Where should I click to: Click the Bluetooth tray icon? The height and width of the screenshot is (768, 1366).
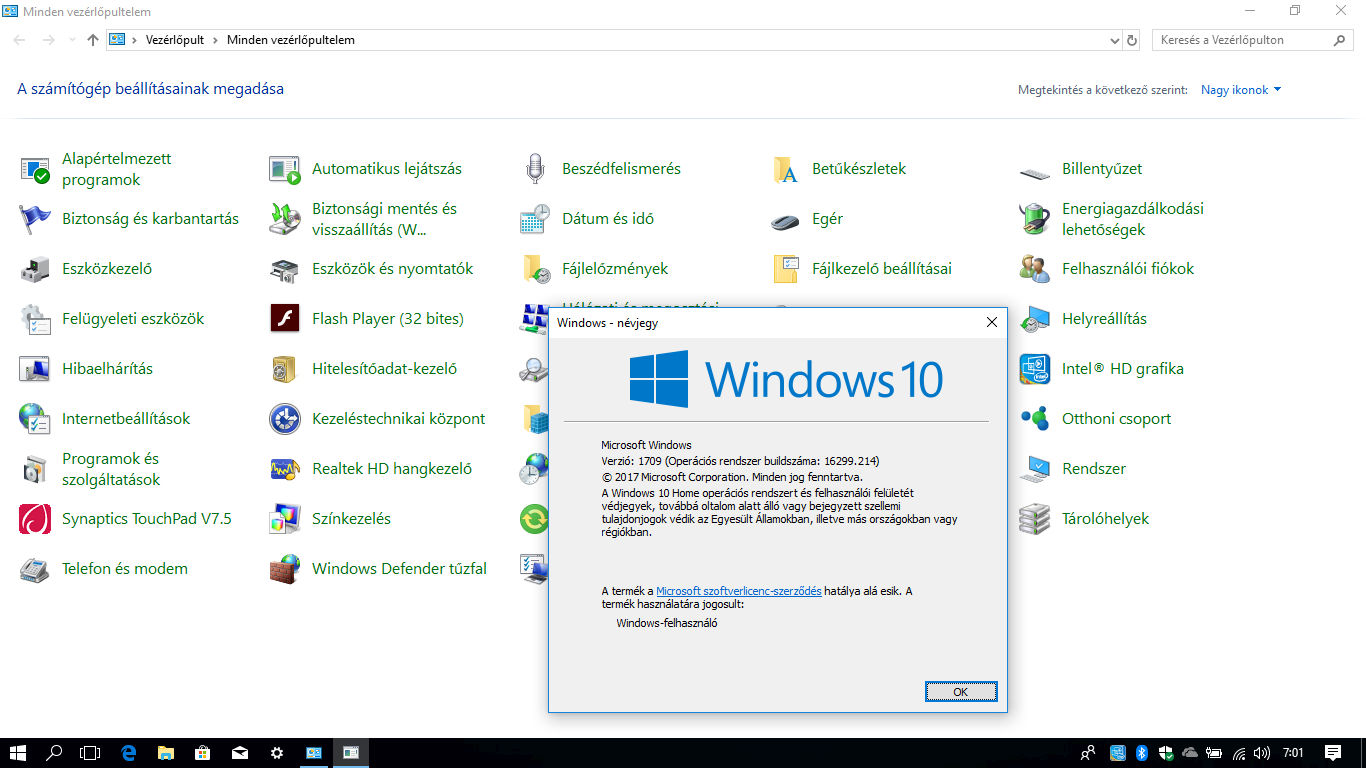pyautogui.click(x=1141, y=753)
